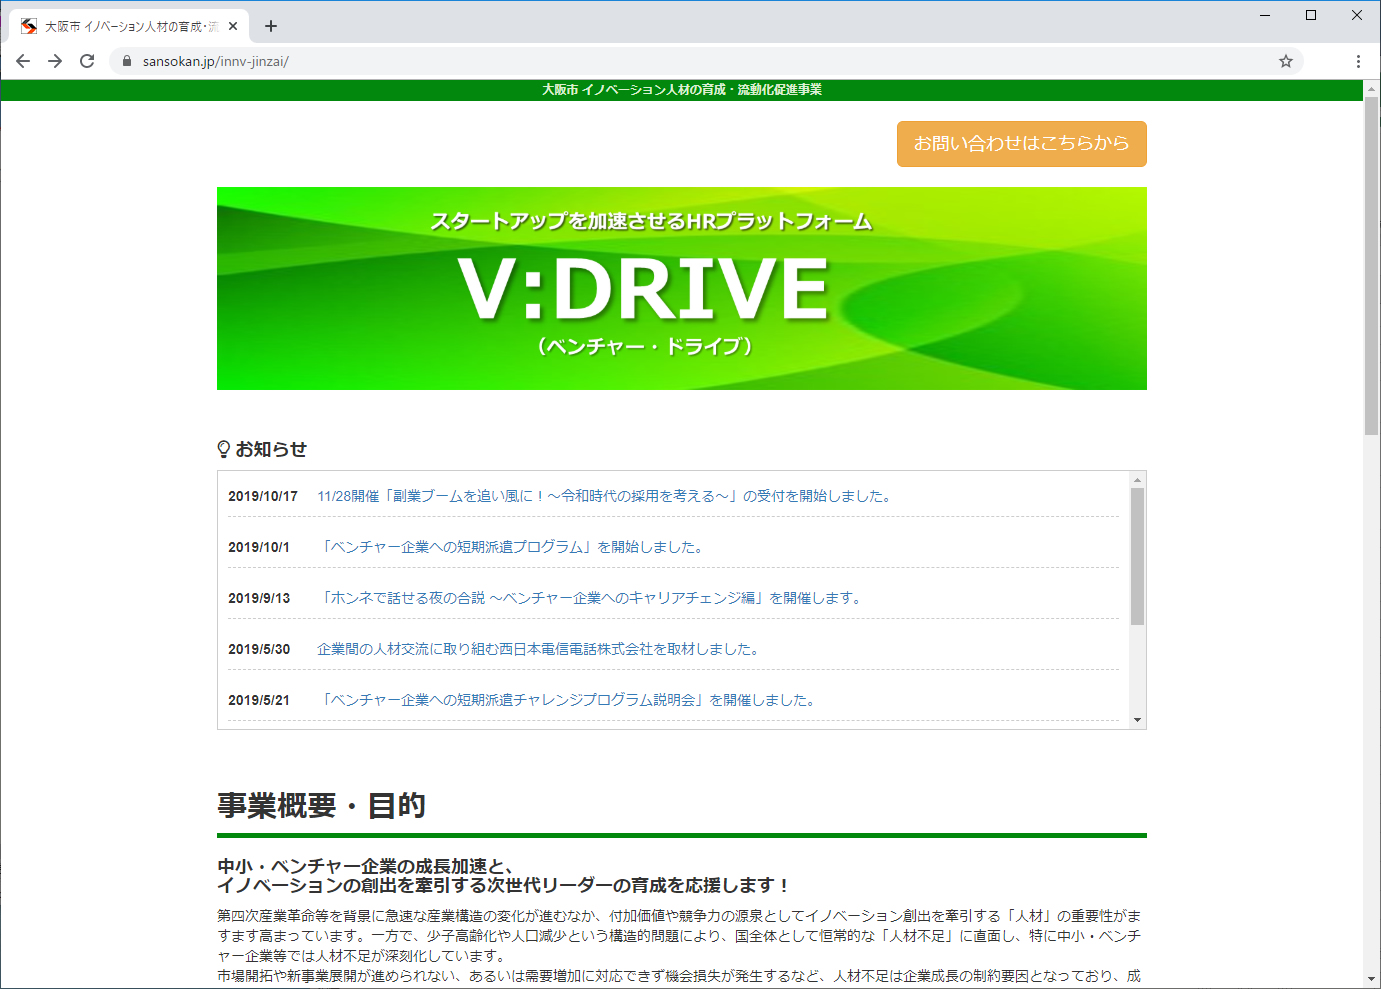Go back with the browser back arrow
This screenshot has height=989, width=1381.
click(23, 61)
